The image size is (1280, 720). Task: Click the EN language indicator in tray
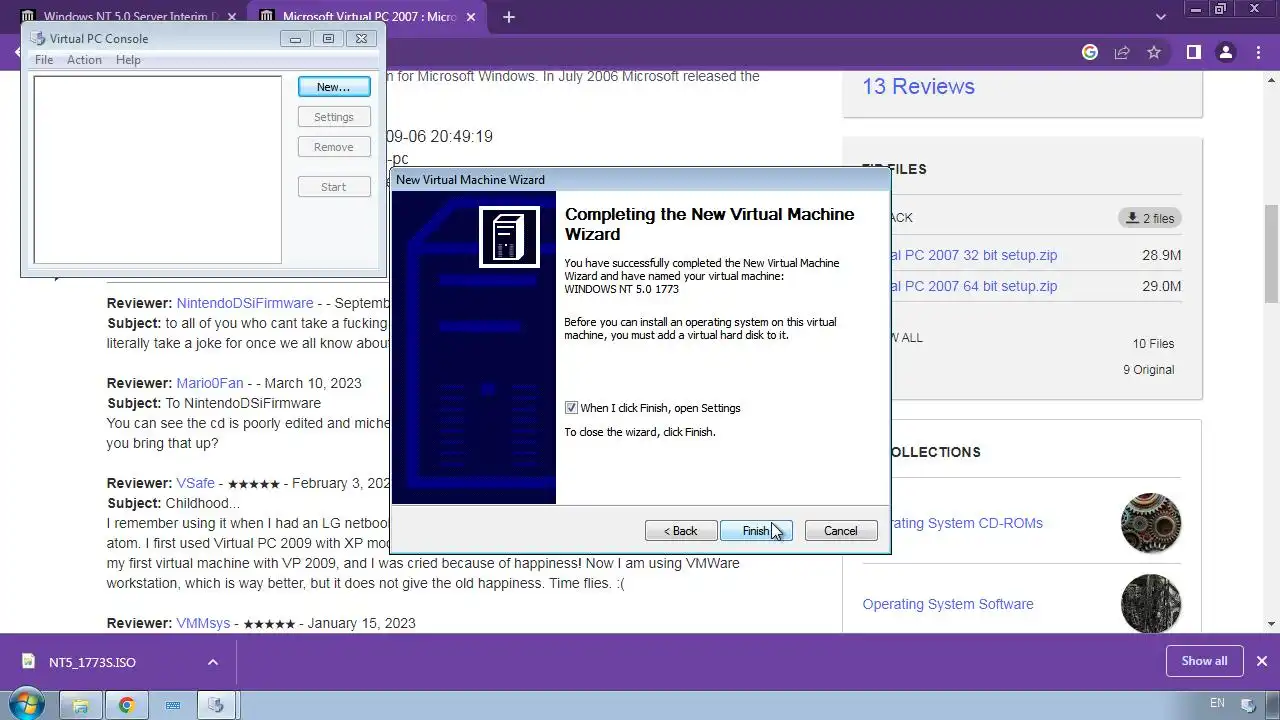point(1217,704)
